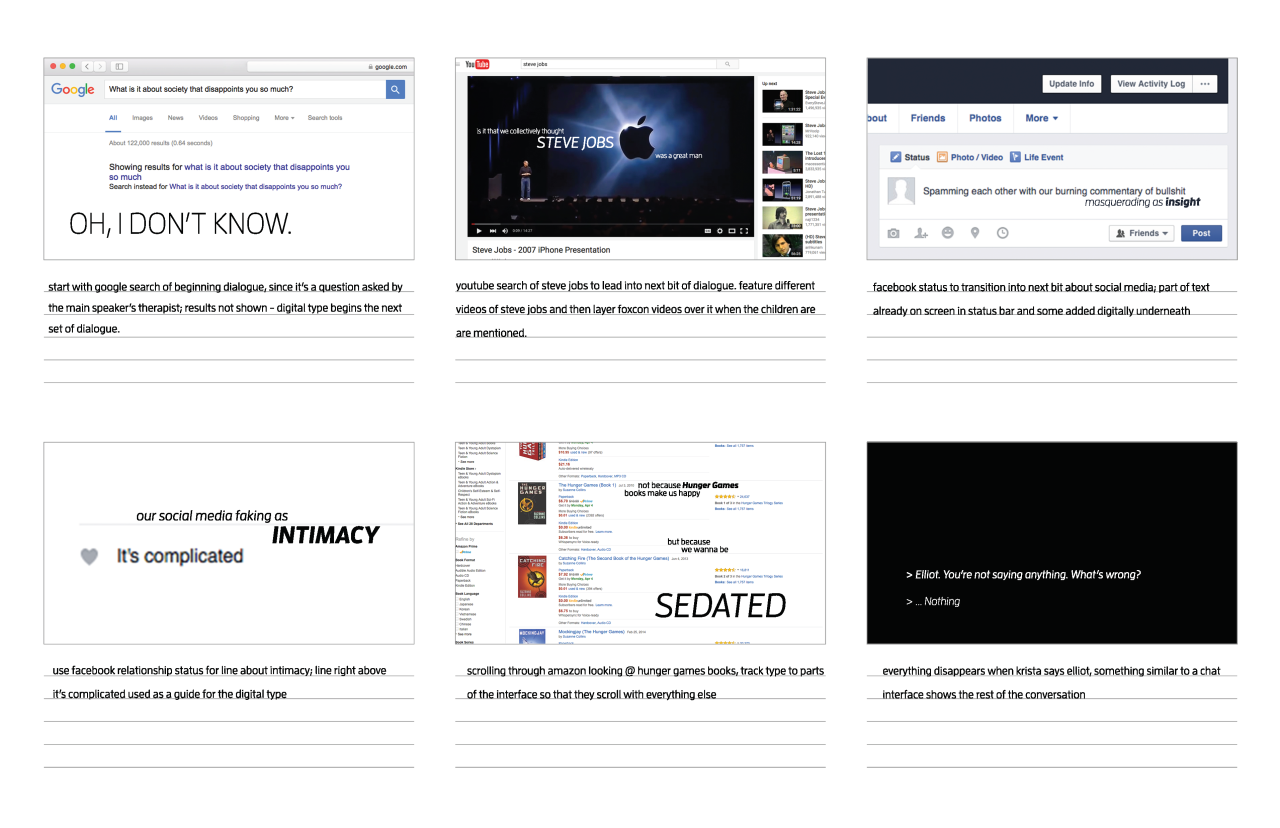Screen dimensions: 1280x828
Task: Switch YouTube player to theater mode
Action: coord(732,231)
